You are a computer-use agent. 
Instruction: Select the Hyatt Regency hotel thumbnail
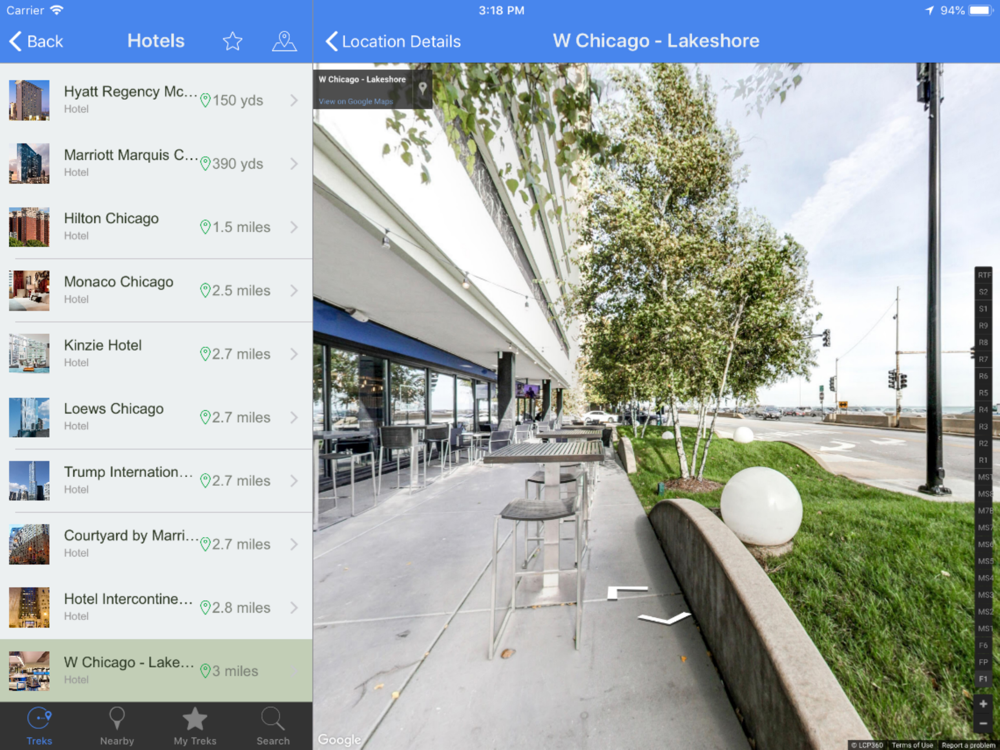(29, 100)
